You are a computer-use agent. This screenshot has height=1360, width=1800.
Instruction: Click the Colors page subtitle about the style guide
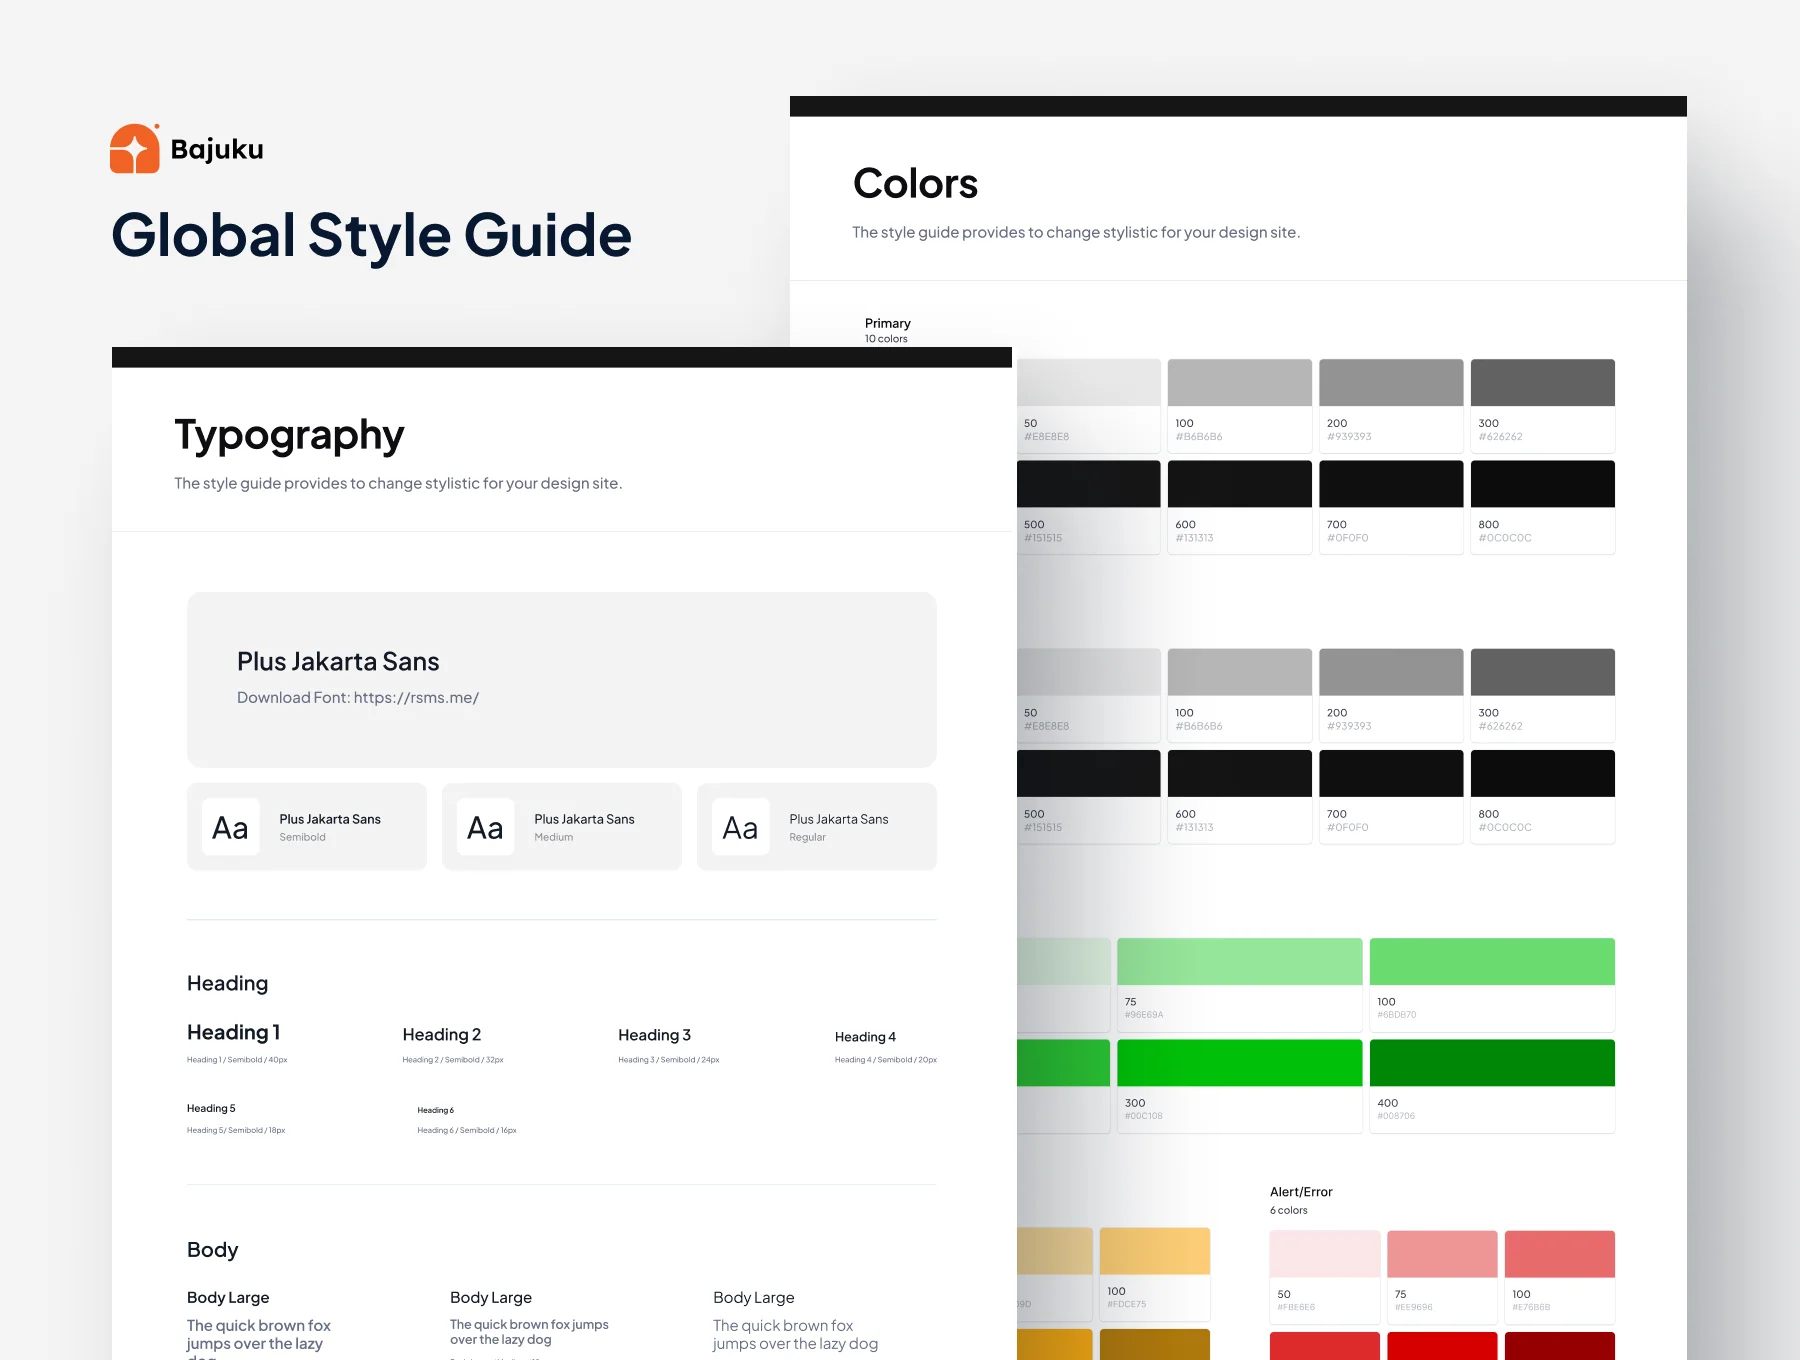pyautogui.click(x=1076, y=232)
